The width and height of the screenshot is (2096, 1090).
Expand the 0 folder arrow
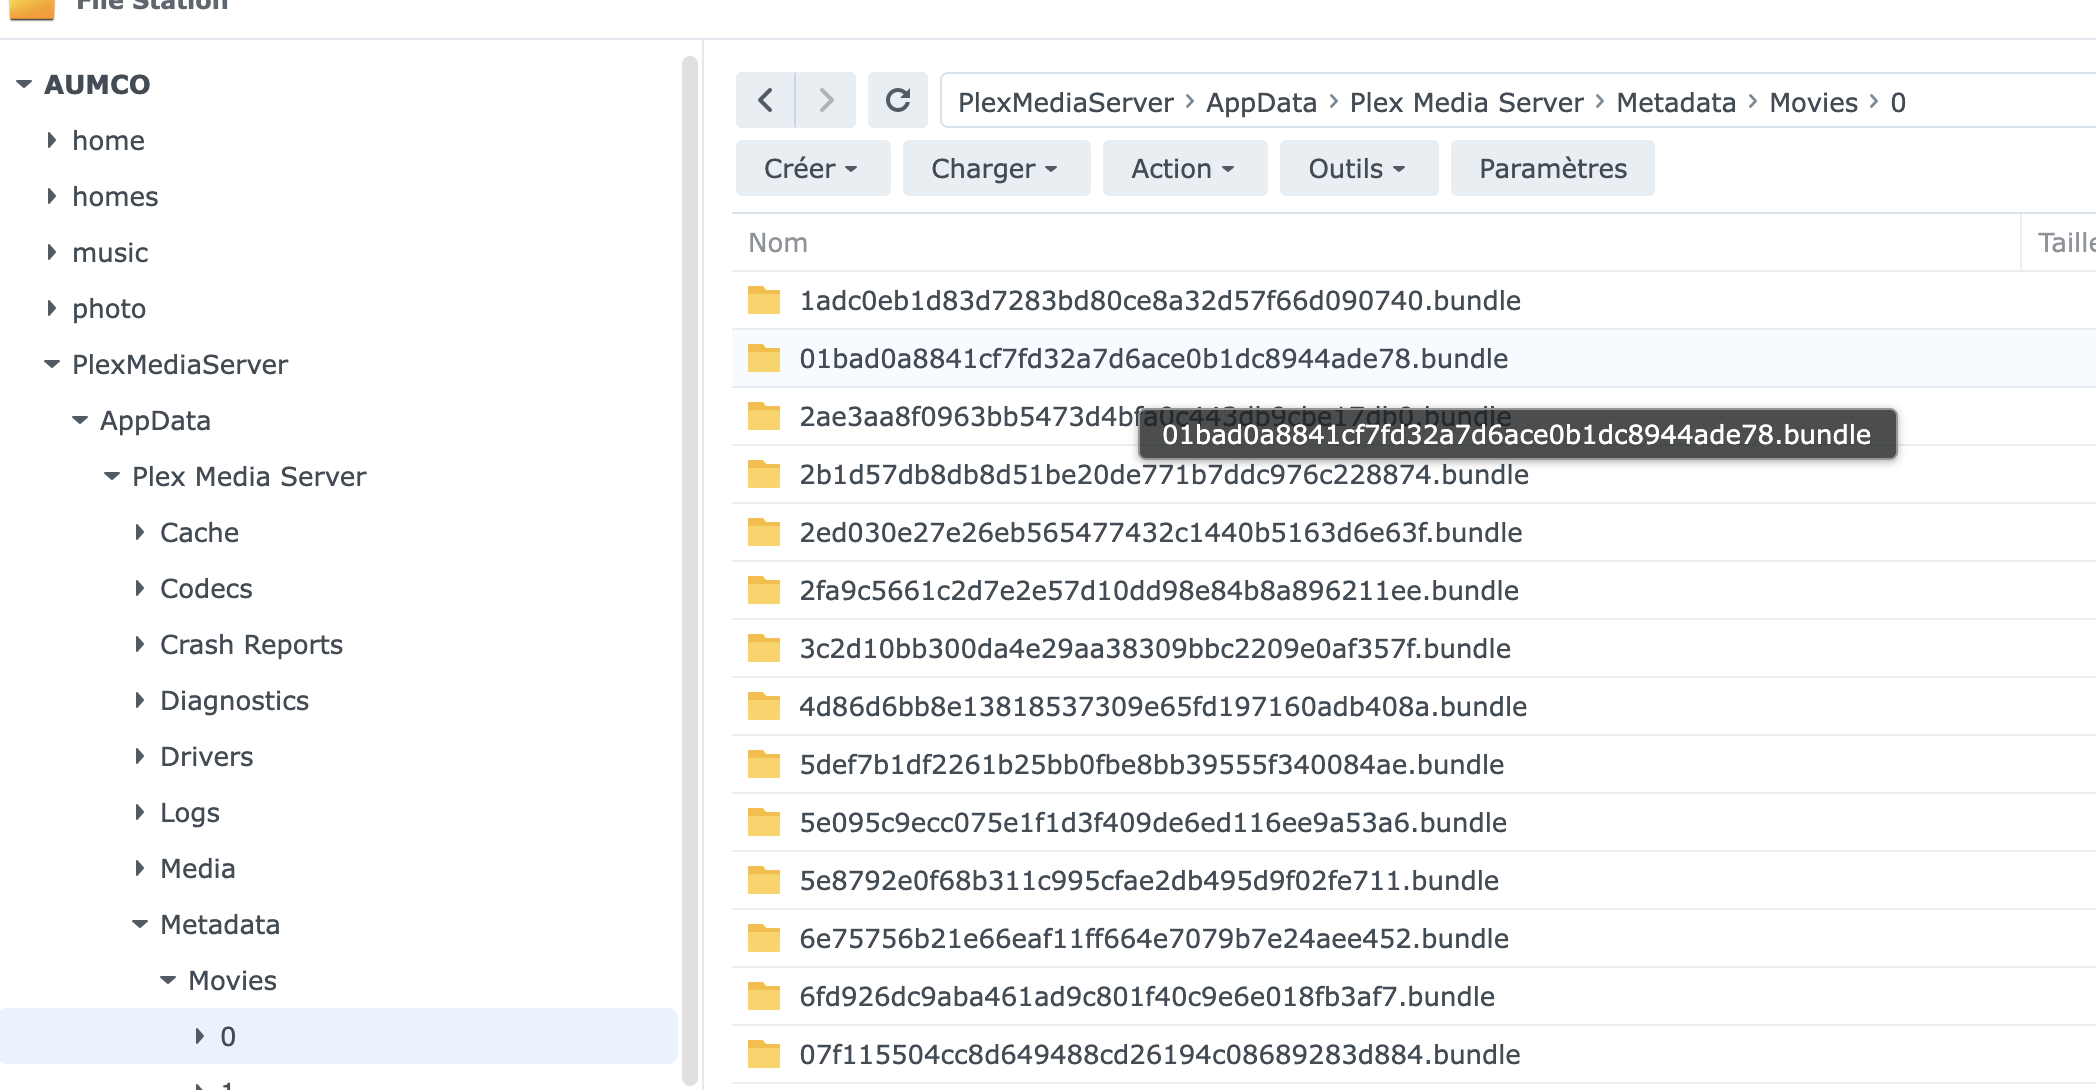(200, 1036)
